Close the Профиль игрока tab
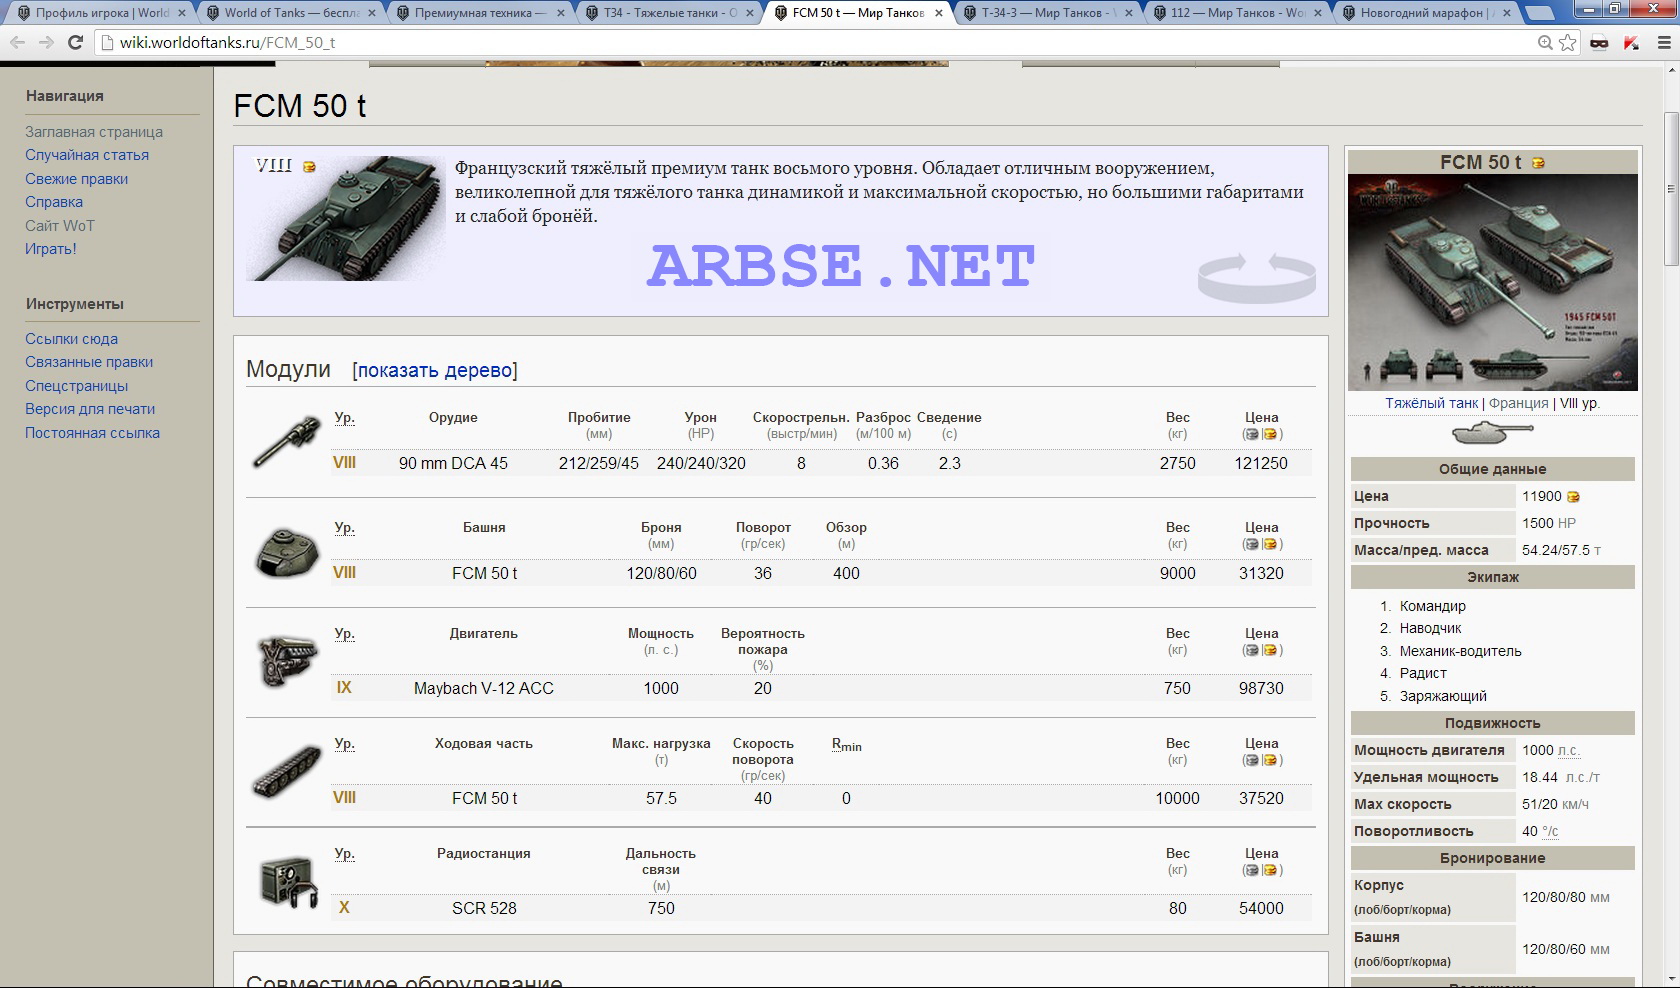The height and width of the screenshot is (988, 1680). coord(182,13)
